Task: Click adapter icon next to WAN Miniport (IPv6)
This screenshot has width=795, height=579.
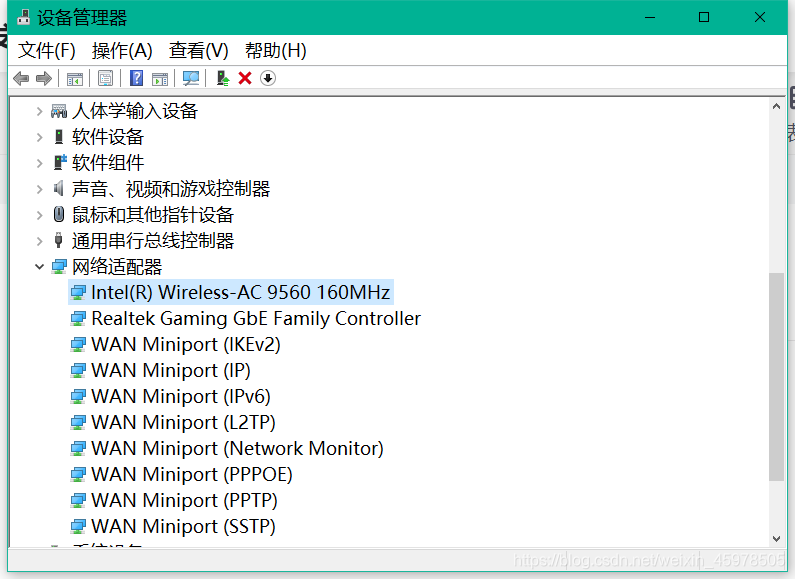Action: 78,396
